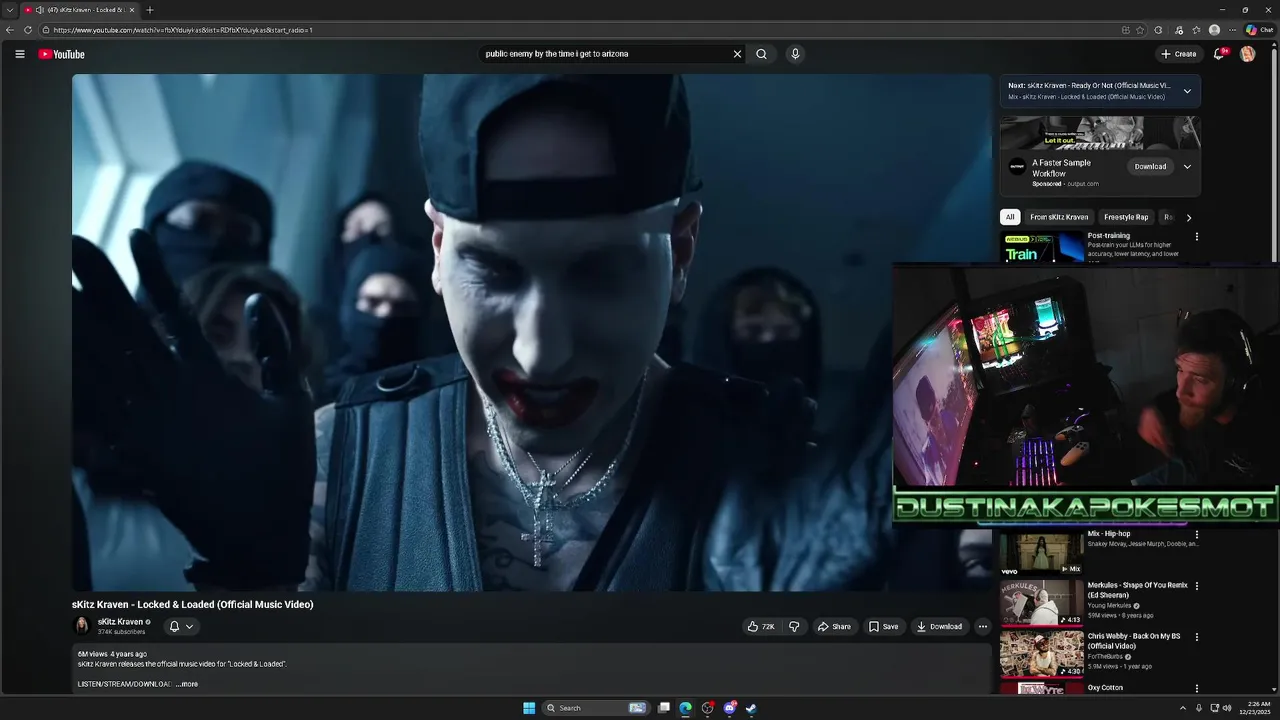Save video to a playlist
The height and width of the screenshot is (720, 1280).
883,627
